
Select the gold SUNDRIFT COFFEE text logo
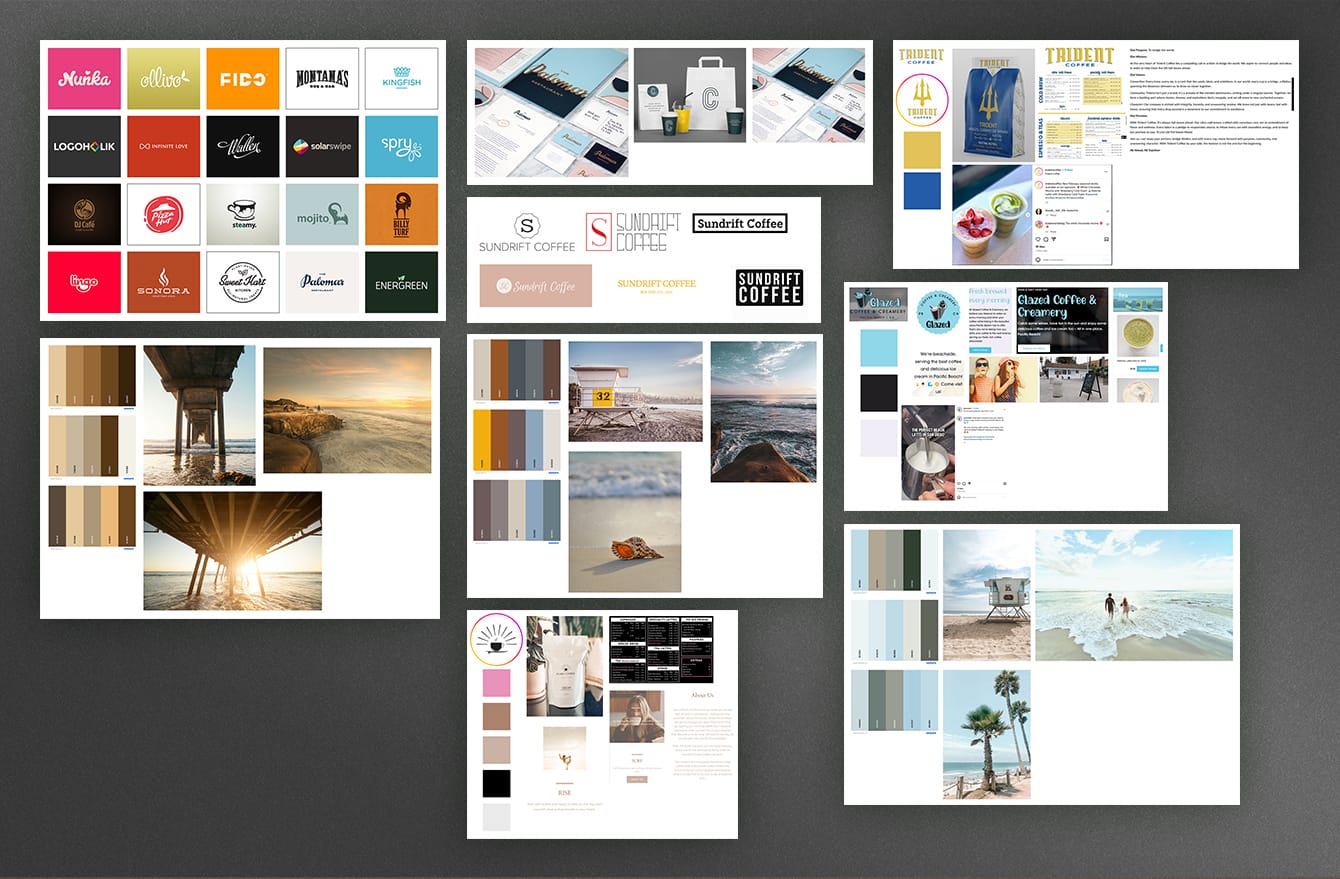tap(656, 285)
